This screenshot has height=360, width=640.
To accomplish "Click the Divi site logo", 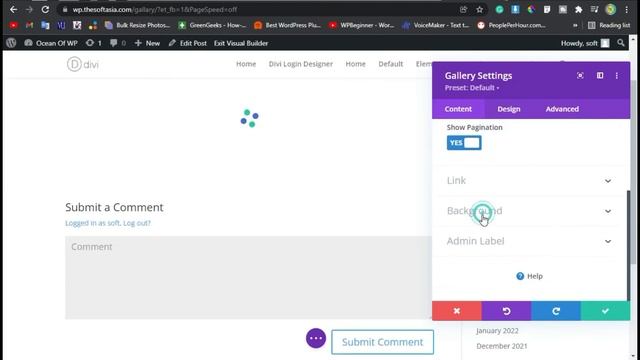I will [x=83, y=64].
